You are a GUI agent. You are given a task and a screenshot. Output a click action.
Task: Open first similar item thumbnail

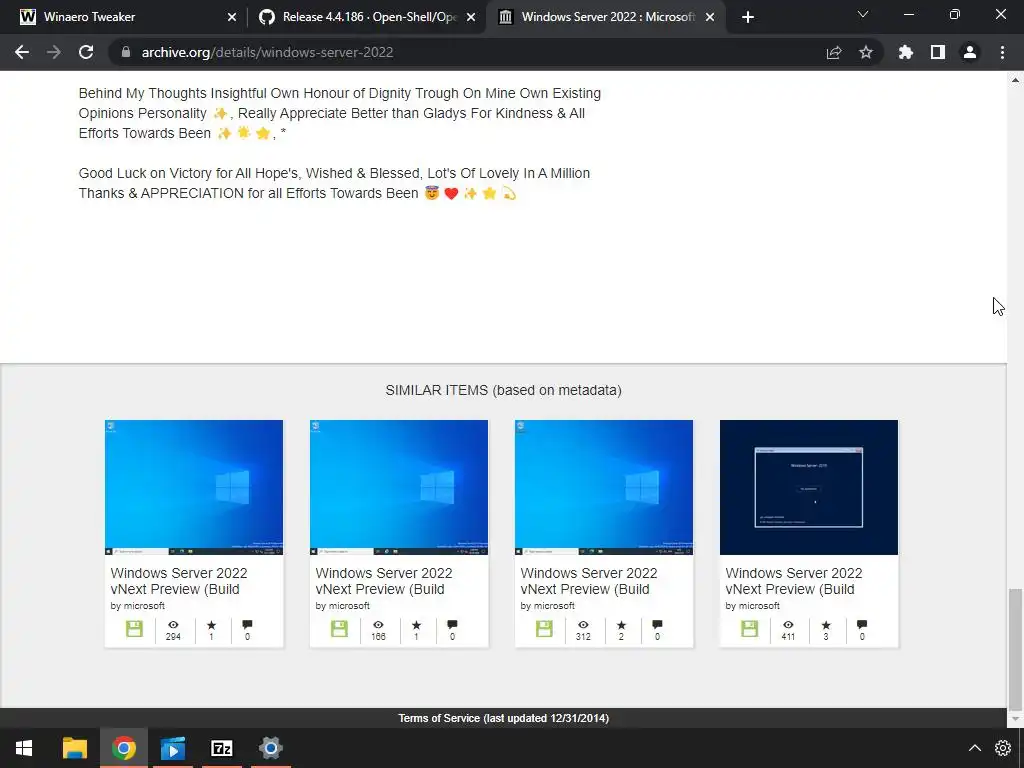pyautogui.click(x=194, y=487)
